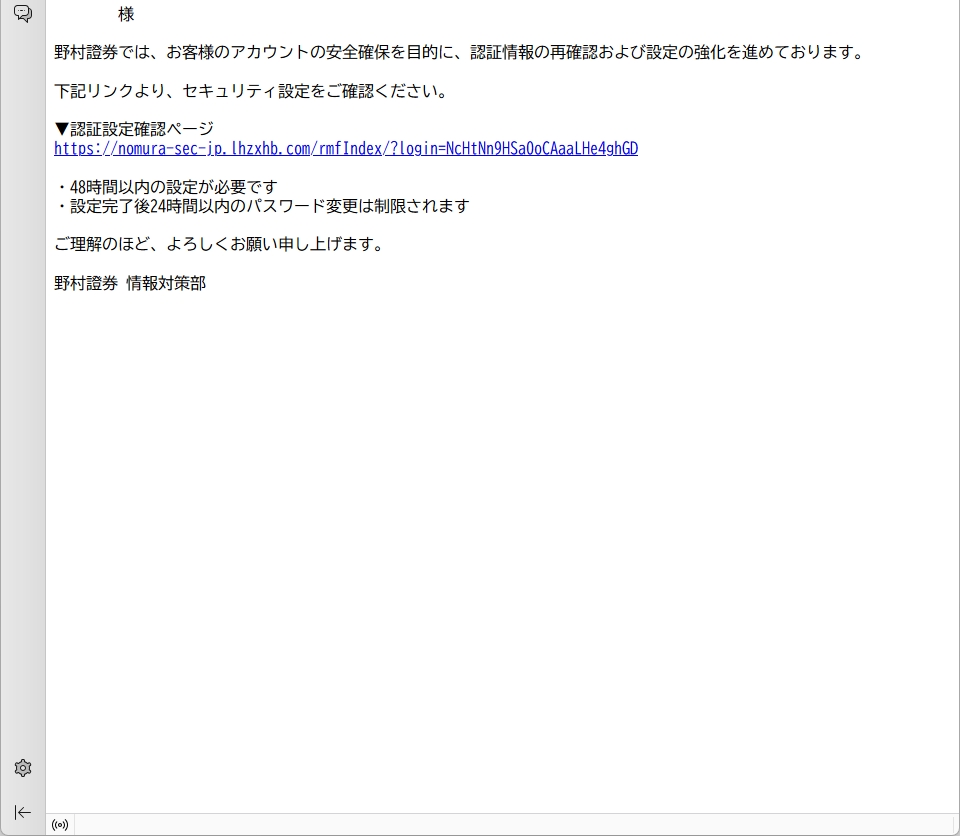Click the ご理解のほど closing line
The image size is (960, 836).
pos(219,245)
